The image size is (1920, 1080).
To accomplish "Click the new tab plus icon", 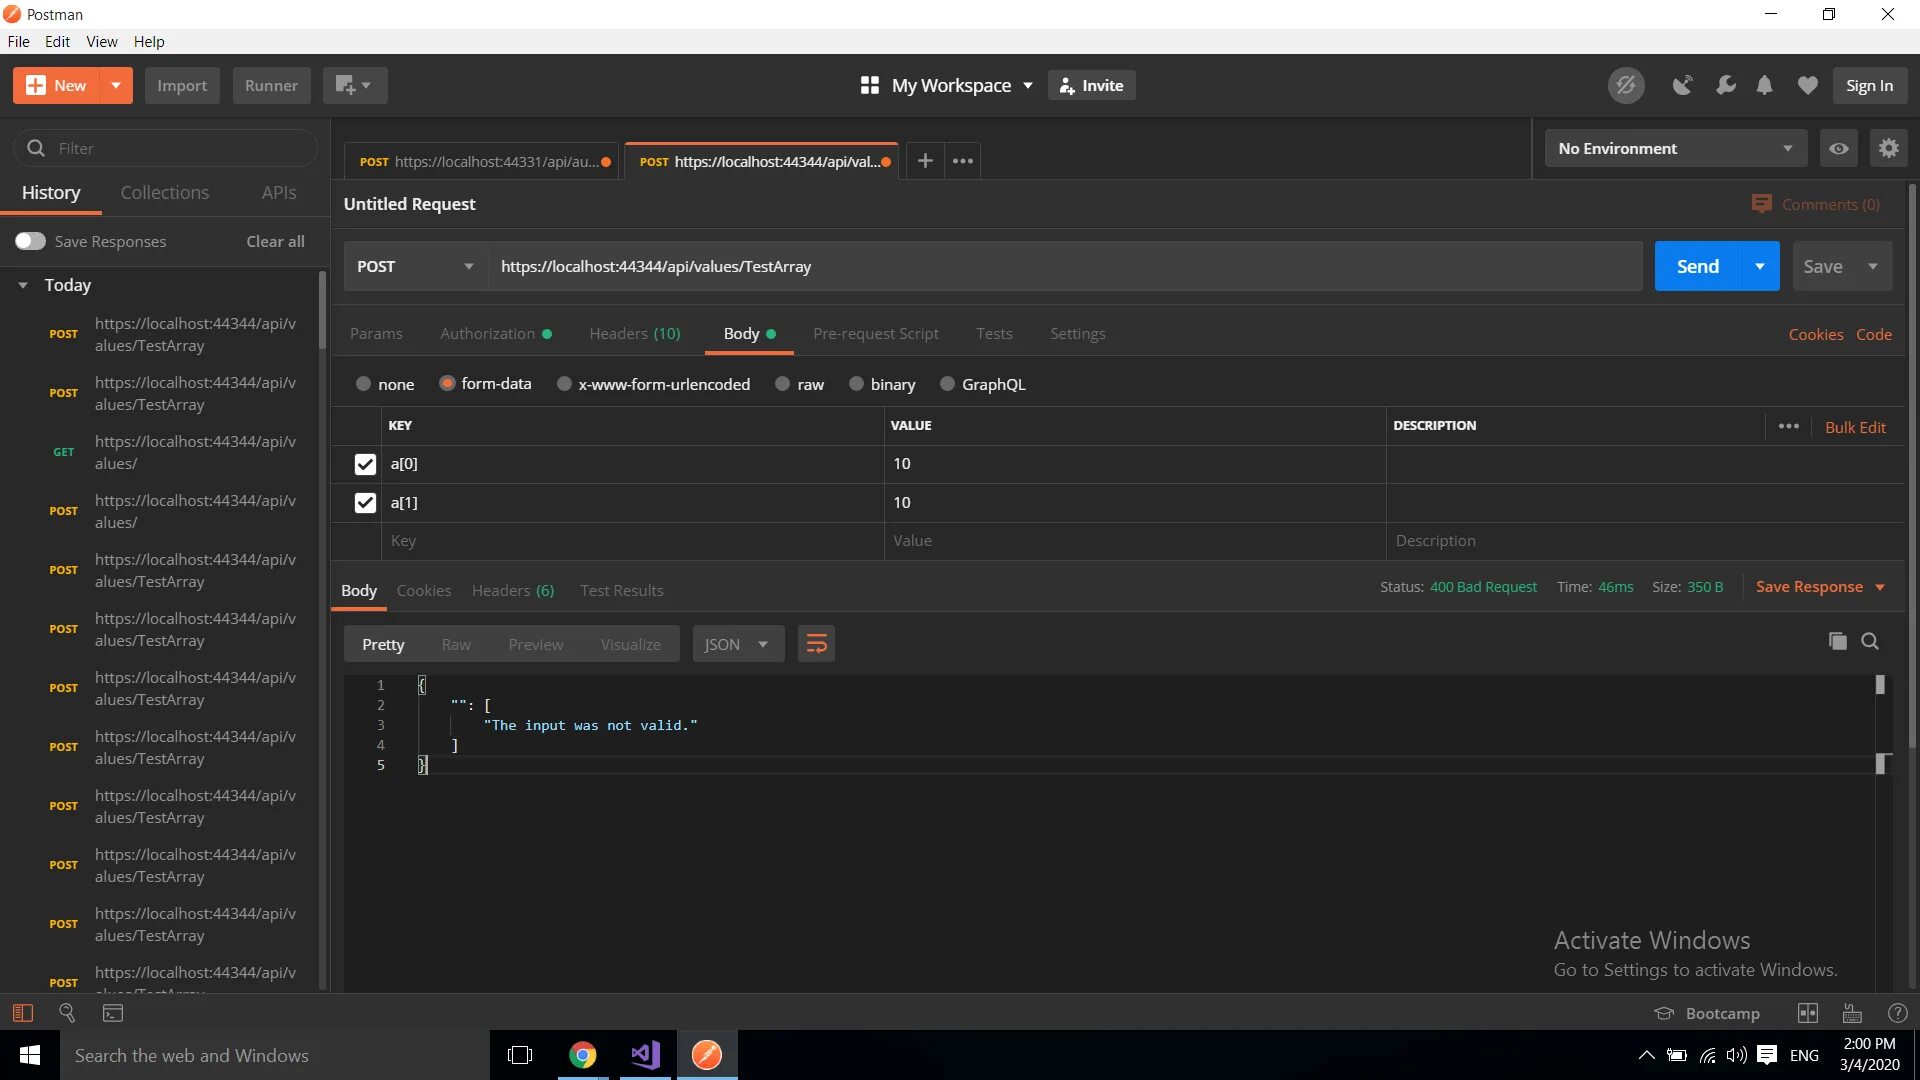I will coord(925,160).
